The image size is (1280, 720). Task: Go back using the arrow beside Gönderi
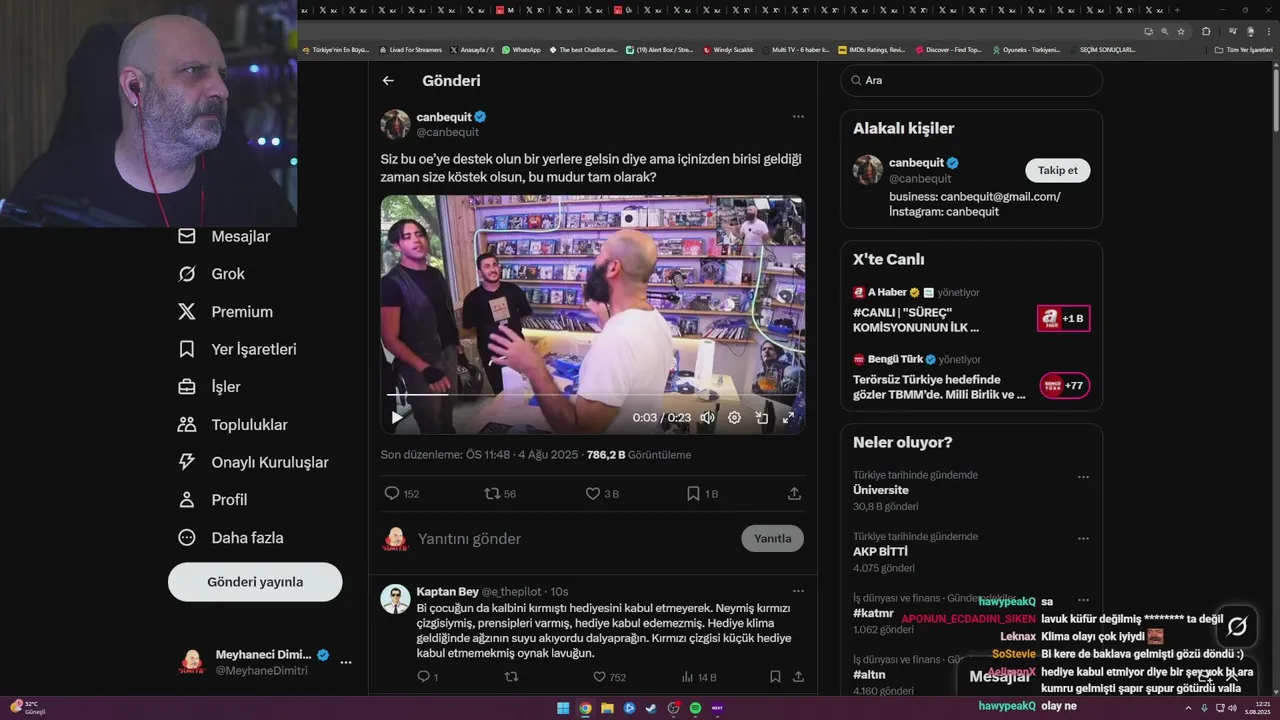tap(388, 81)
